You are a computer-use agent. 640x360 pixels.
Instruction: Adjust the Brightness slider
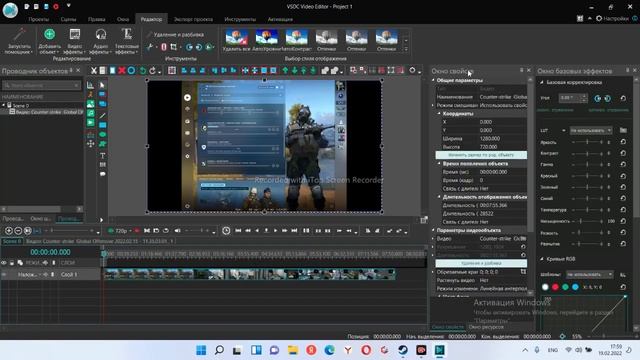(x=587, y=142)
